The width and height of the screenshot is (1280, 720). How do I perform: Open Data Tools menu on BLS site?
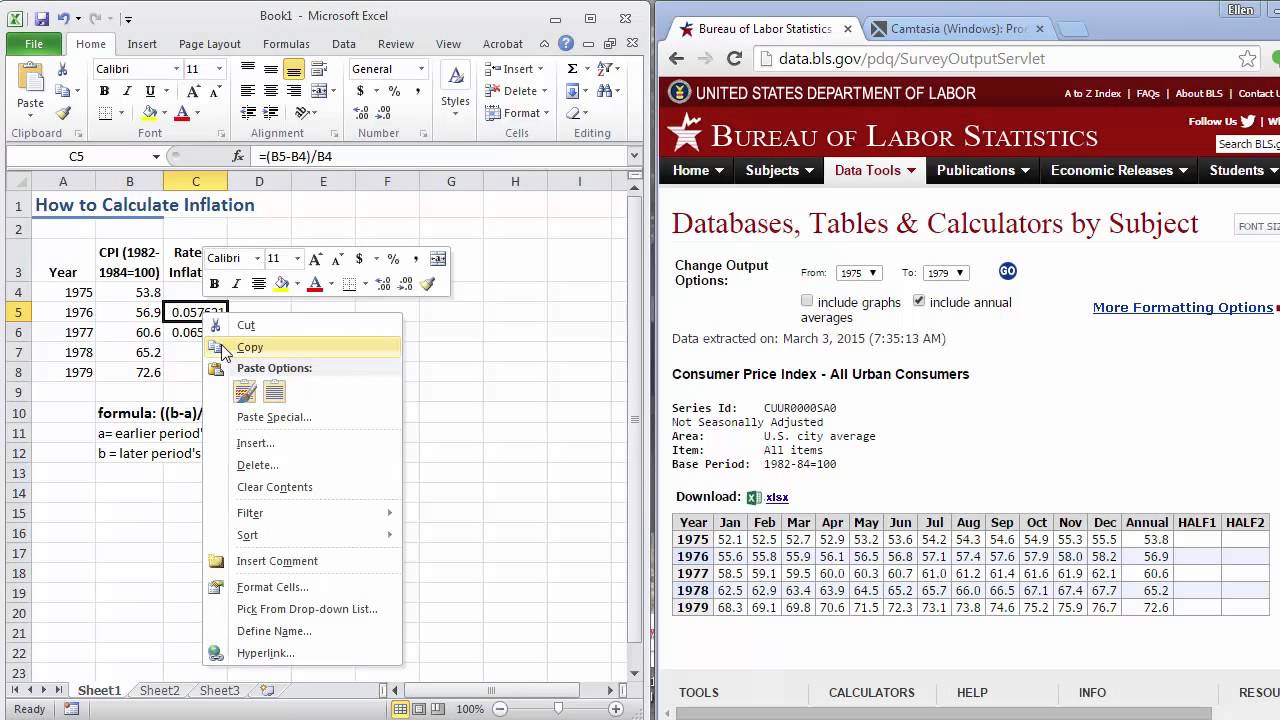pos(875,170)
